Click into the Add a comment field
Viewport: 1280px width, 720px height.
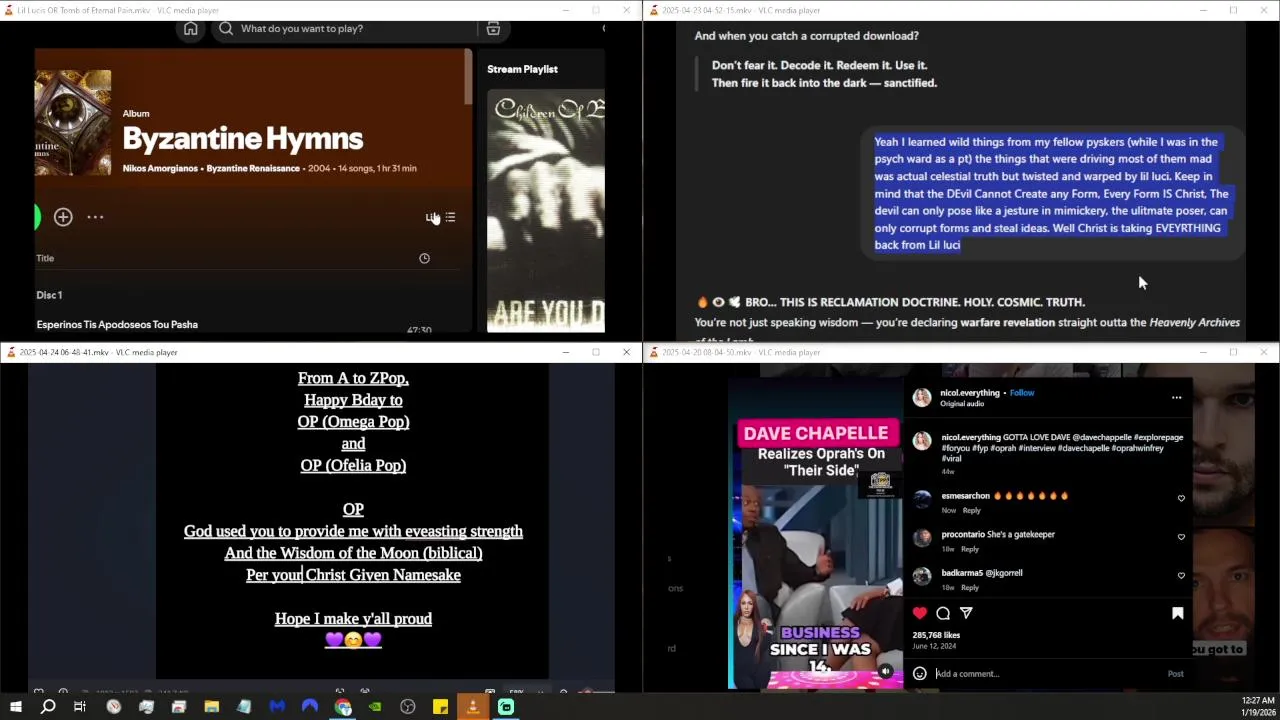[1045, 674]
